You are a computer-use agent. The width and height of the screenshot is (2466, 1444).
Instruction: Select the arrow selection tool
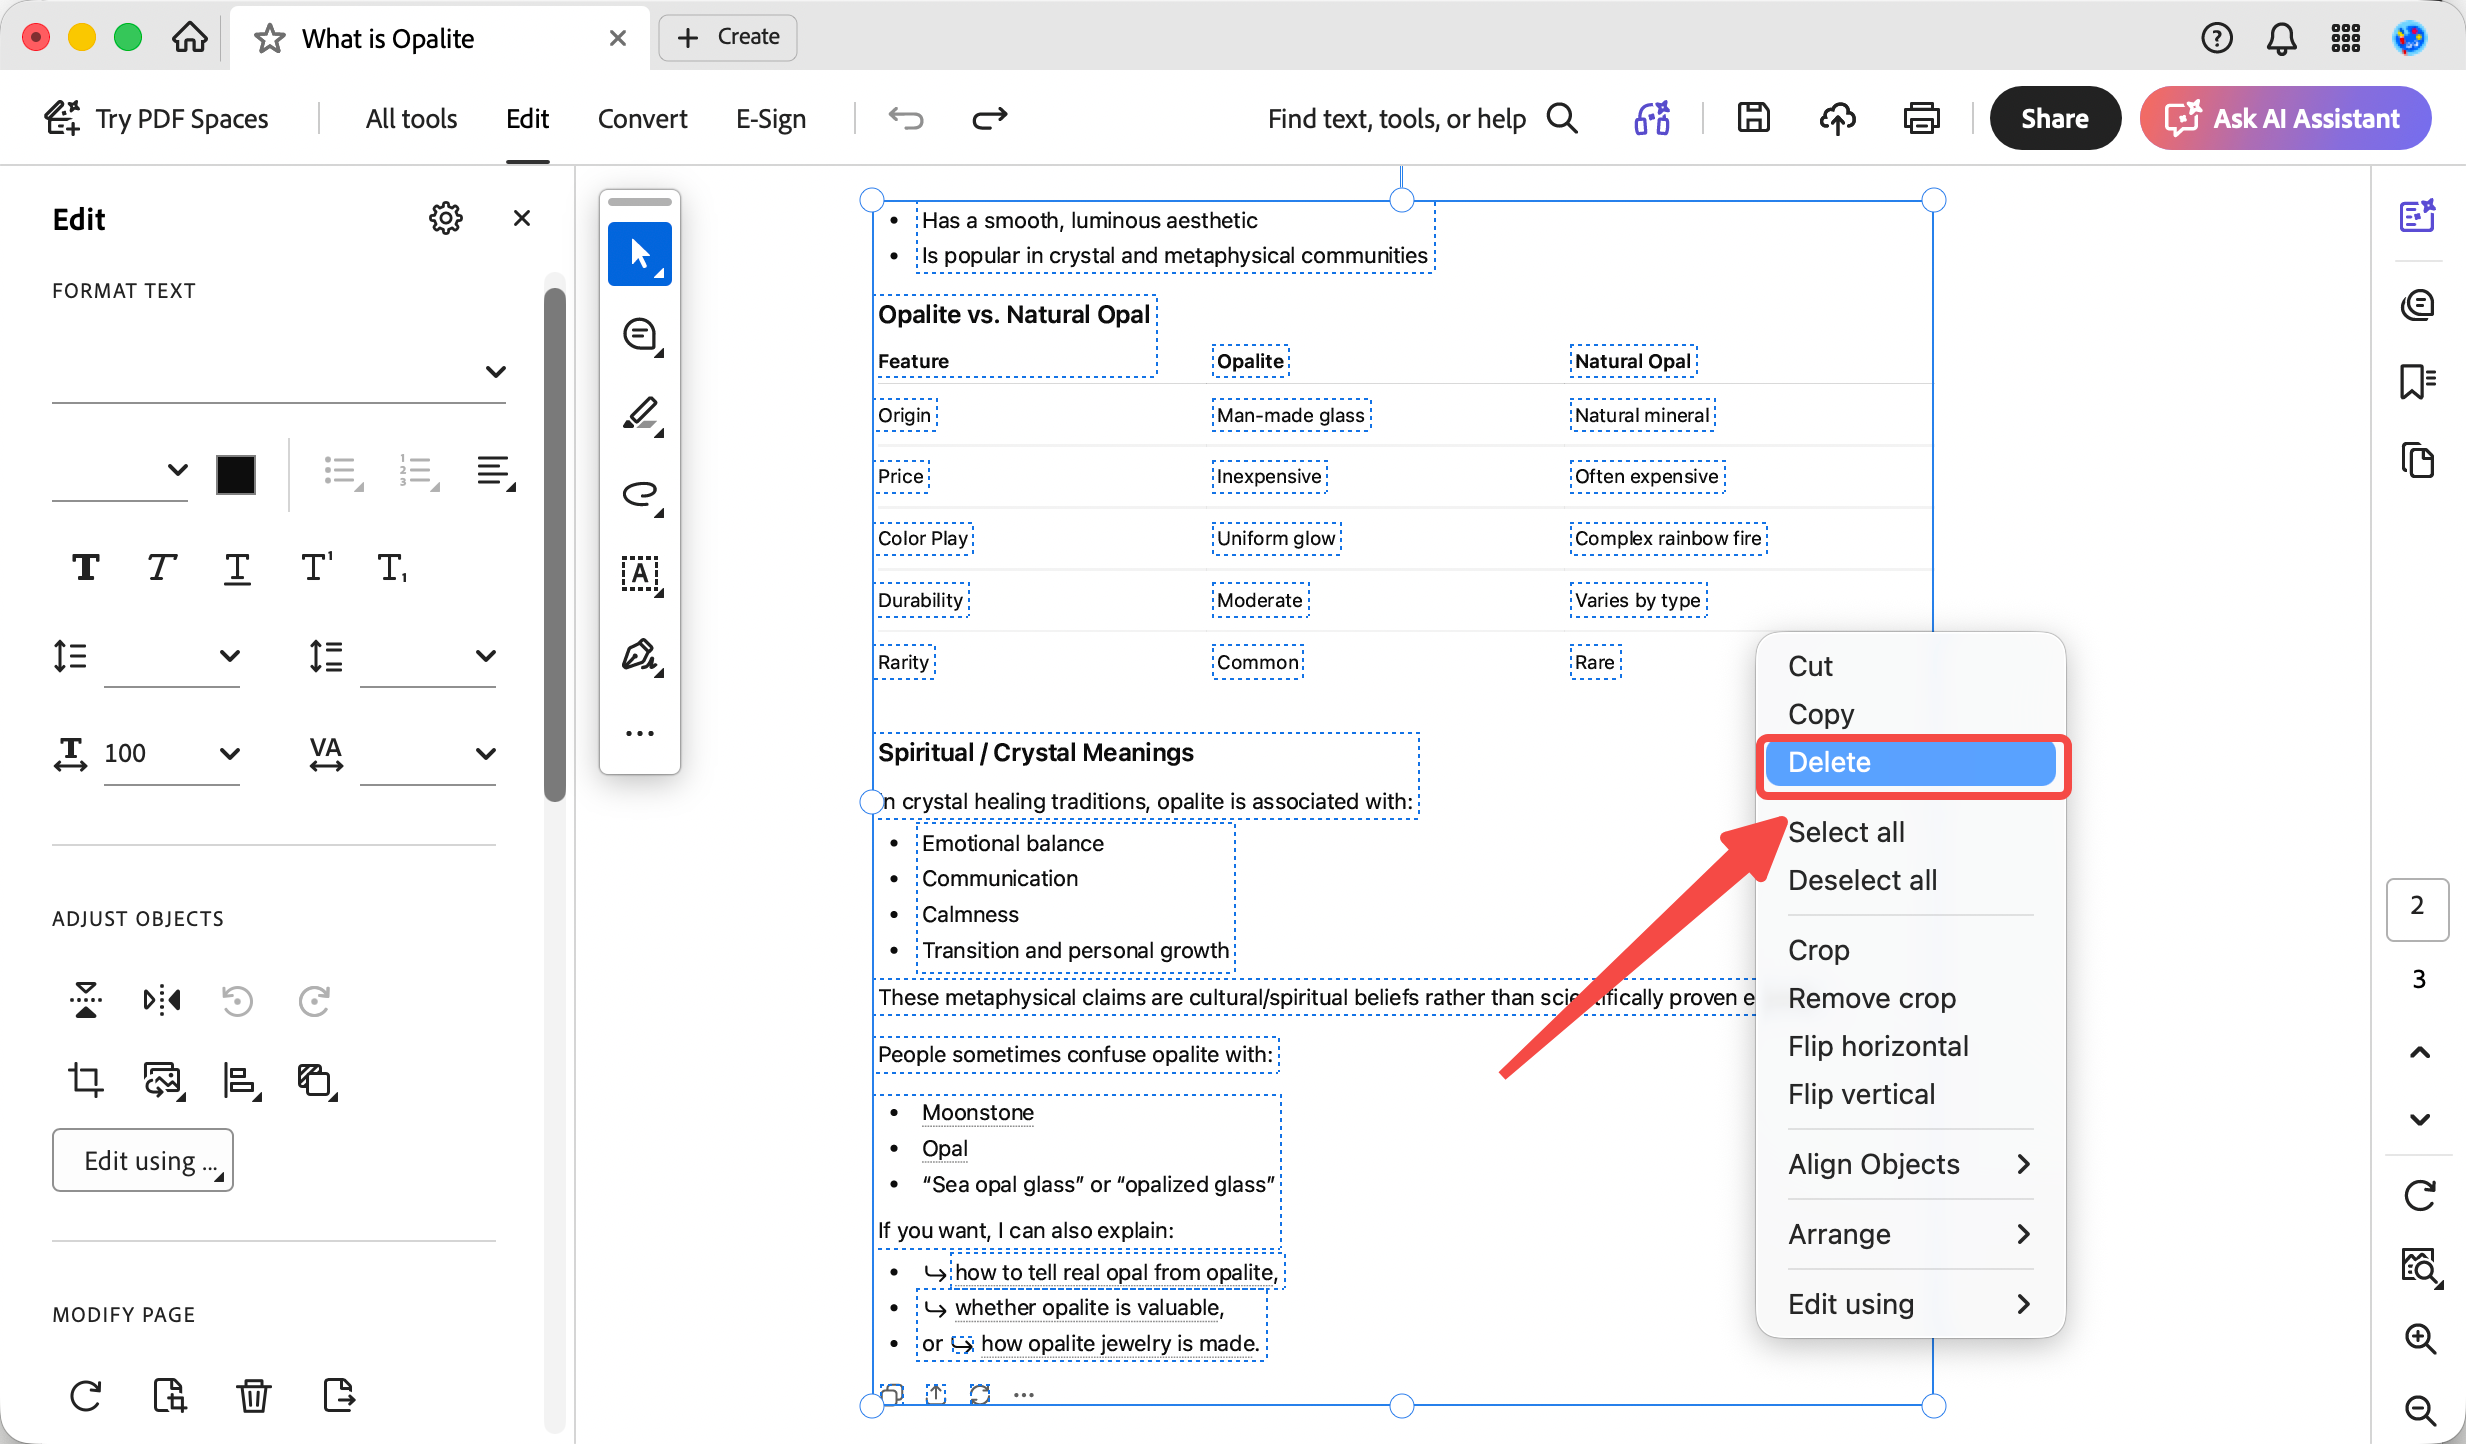[x=640, y=254]
